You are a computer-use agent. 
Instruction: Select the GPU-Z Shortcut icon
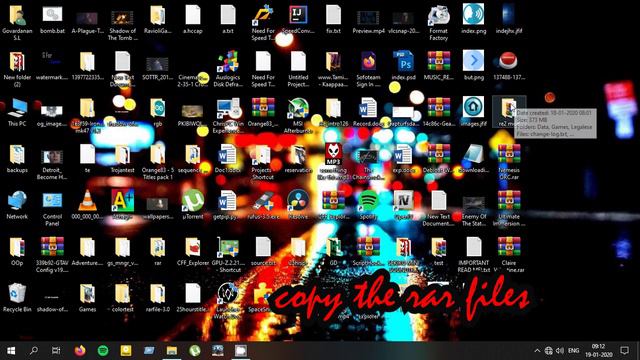click(x=228, y=255)
